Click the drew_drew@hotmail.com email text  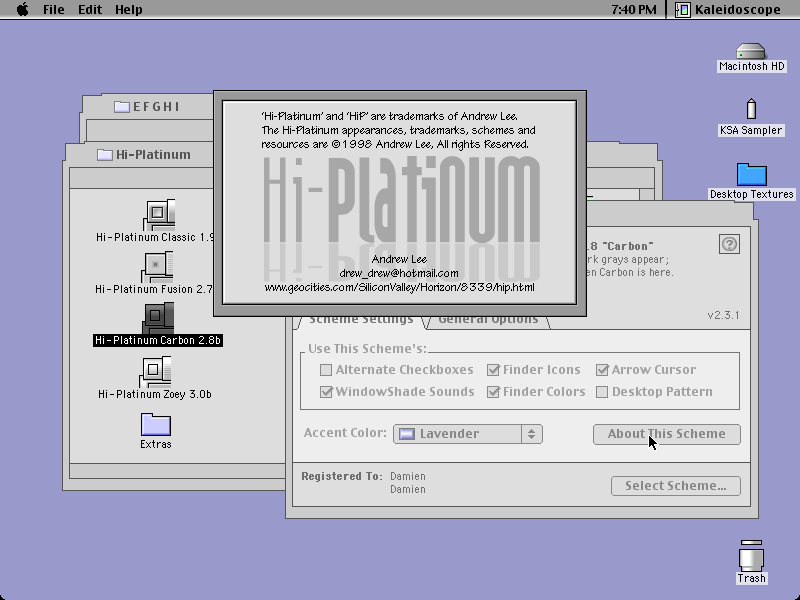[x=399, y=273]
